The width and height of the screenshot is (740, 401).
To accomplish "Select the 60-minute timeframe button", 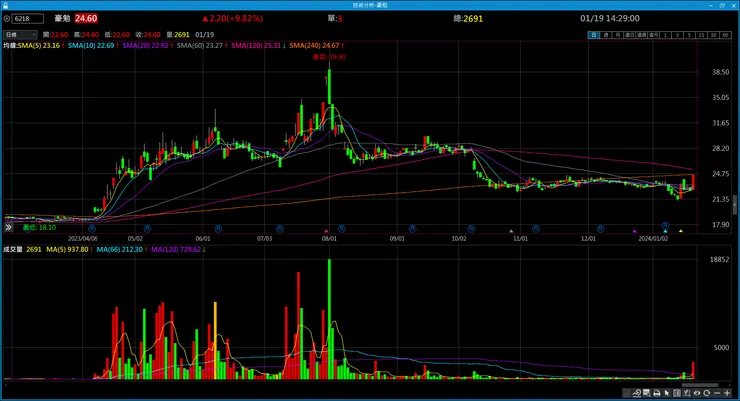I will click(726, 35).
